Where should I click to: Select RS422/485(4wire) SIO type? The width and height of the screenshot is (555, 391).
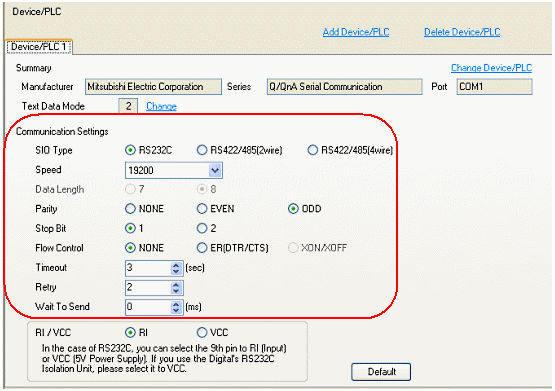click(313, 150)
